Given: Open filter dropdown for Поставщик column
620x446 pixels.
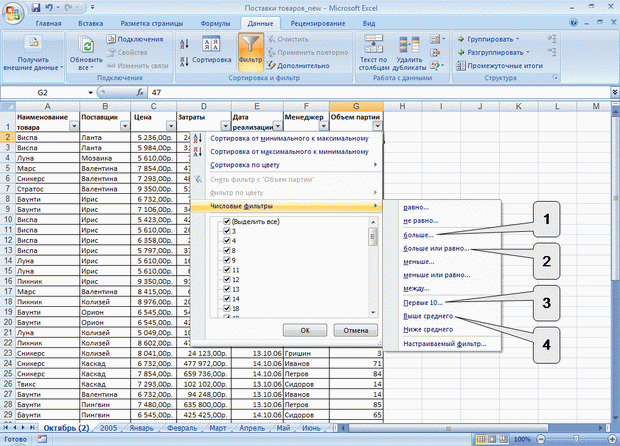Looking at the screenshot, I should click(x=125, y=126).
